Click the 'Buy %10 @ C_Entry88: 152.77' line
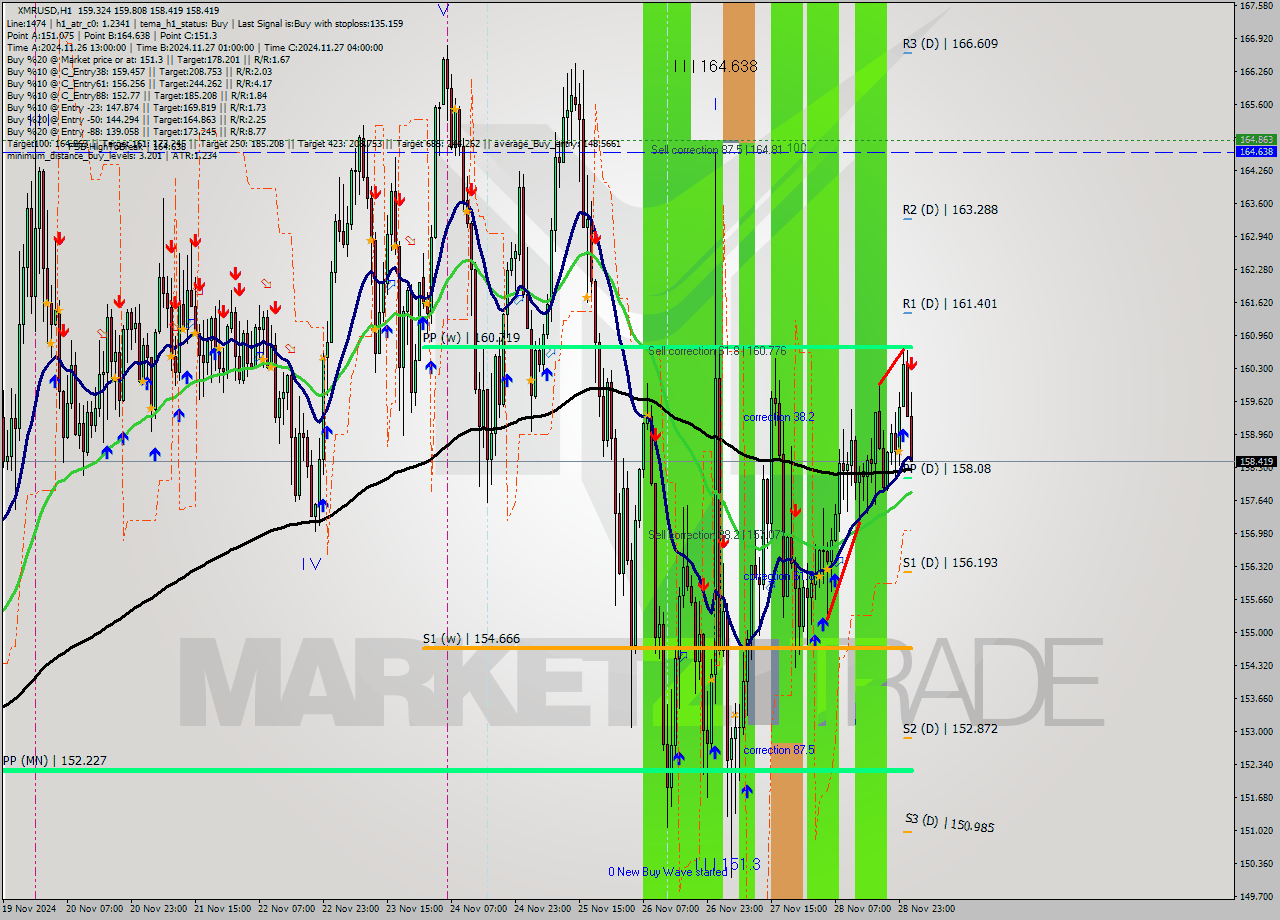This screenshot has width=1280, height=920. pos(137,96)
